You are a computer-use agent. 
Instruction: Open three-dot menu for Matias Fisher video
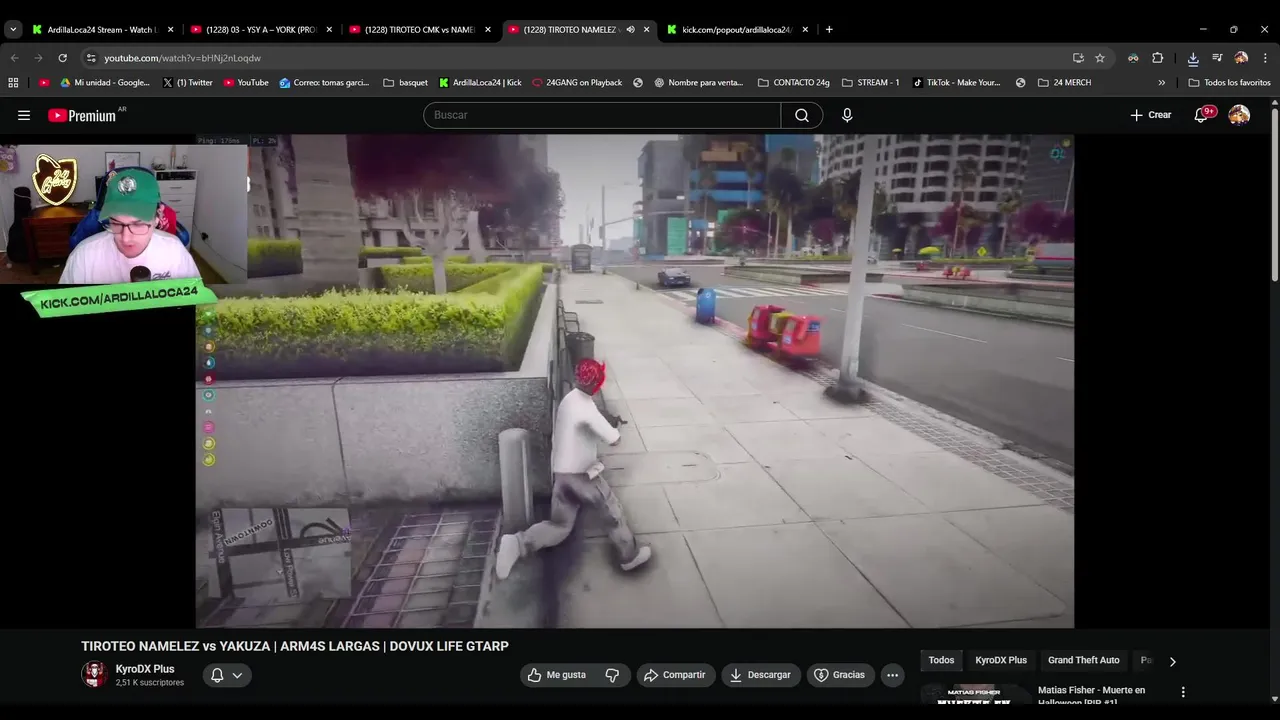(x=1183, y=692)
